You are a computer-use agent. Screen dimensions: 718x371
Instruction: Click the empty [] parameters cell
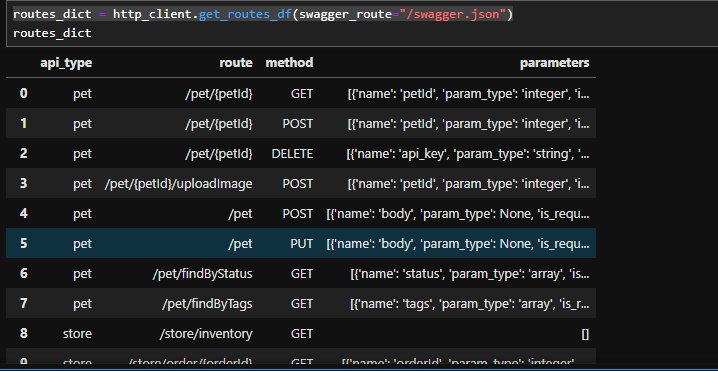(585, 334)
